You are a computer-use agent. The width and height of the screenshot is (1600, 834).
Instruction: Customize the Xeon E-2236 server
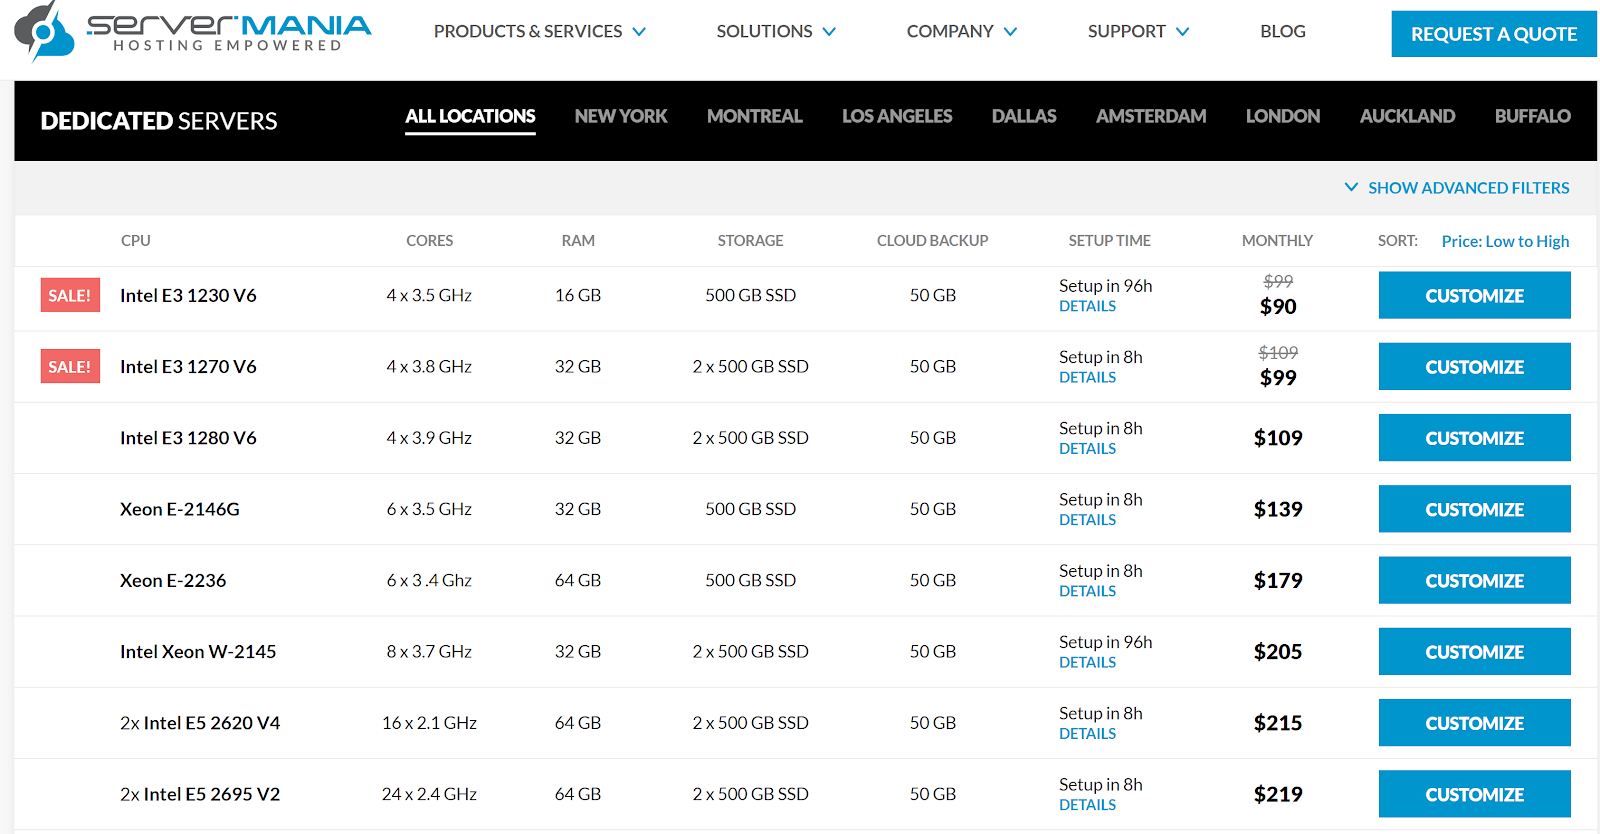click(x=1474, y=581)
